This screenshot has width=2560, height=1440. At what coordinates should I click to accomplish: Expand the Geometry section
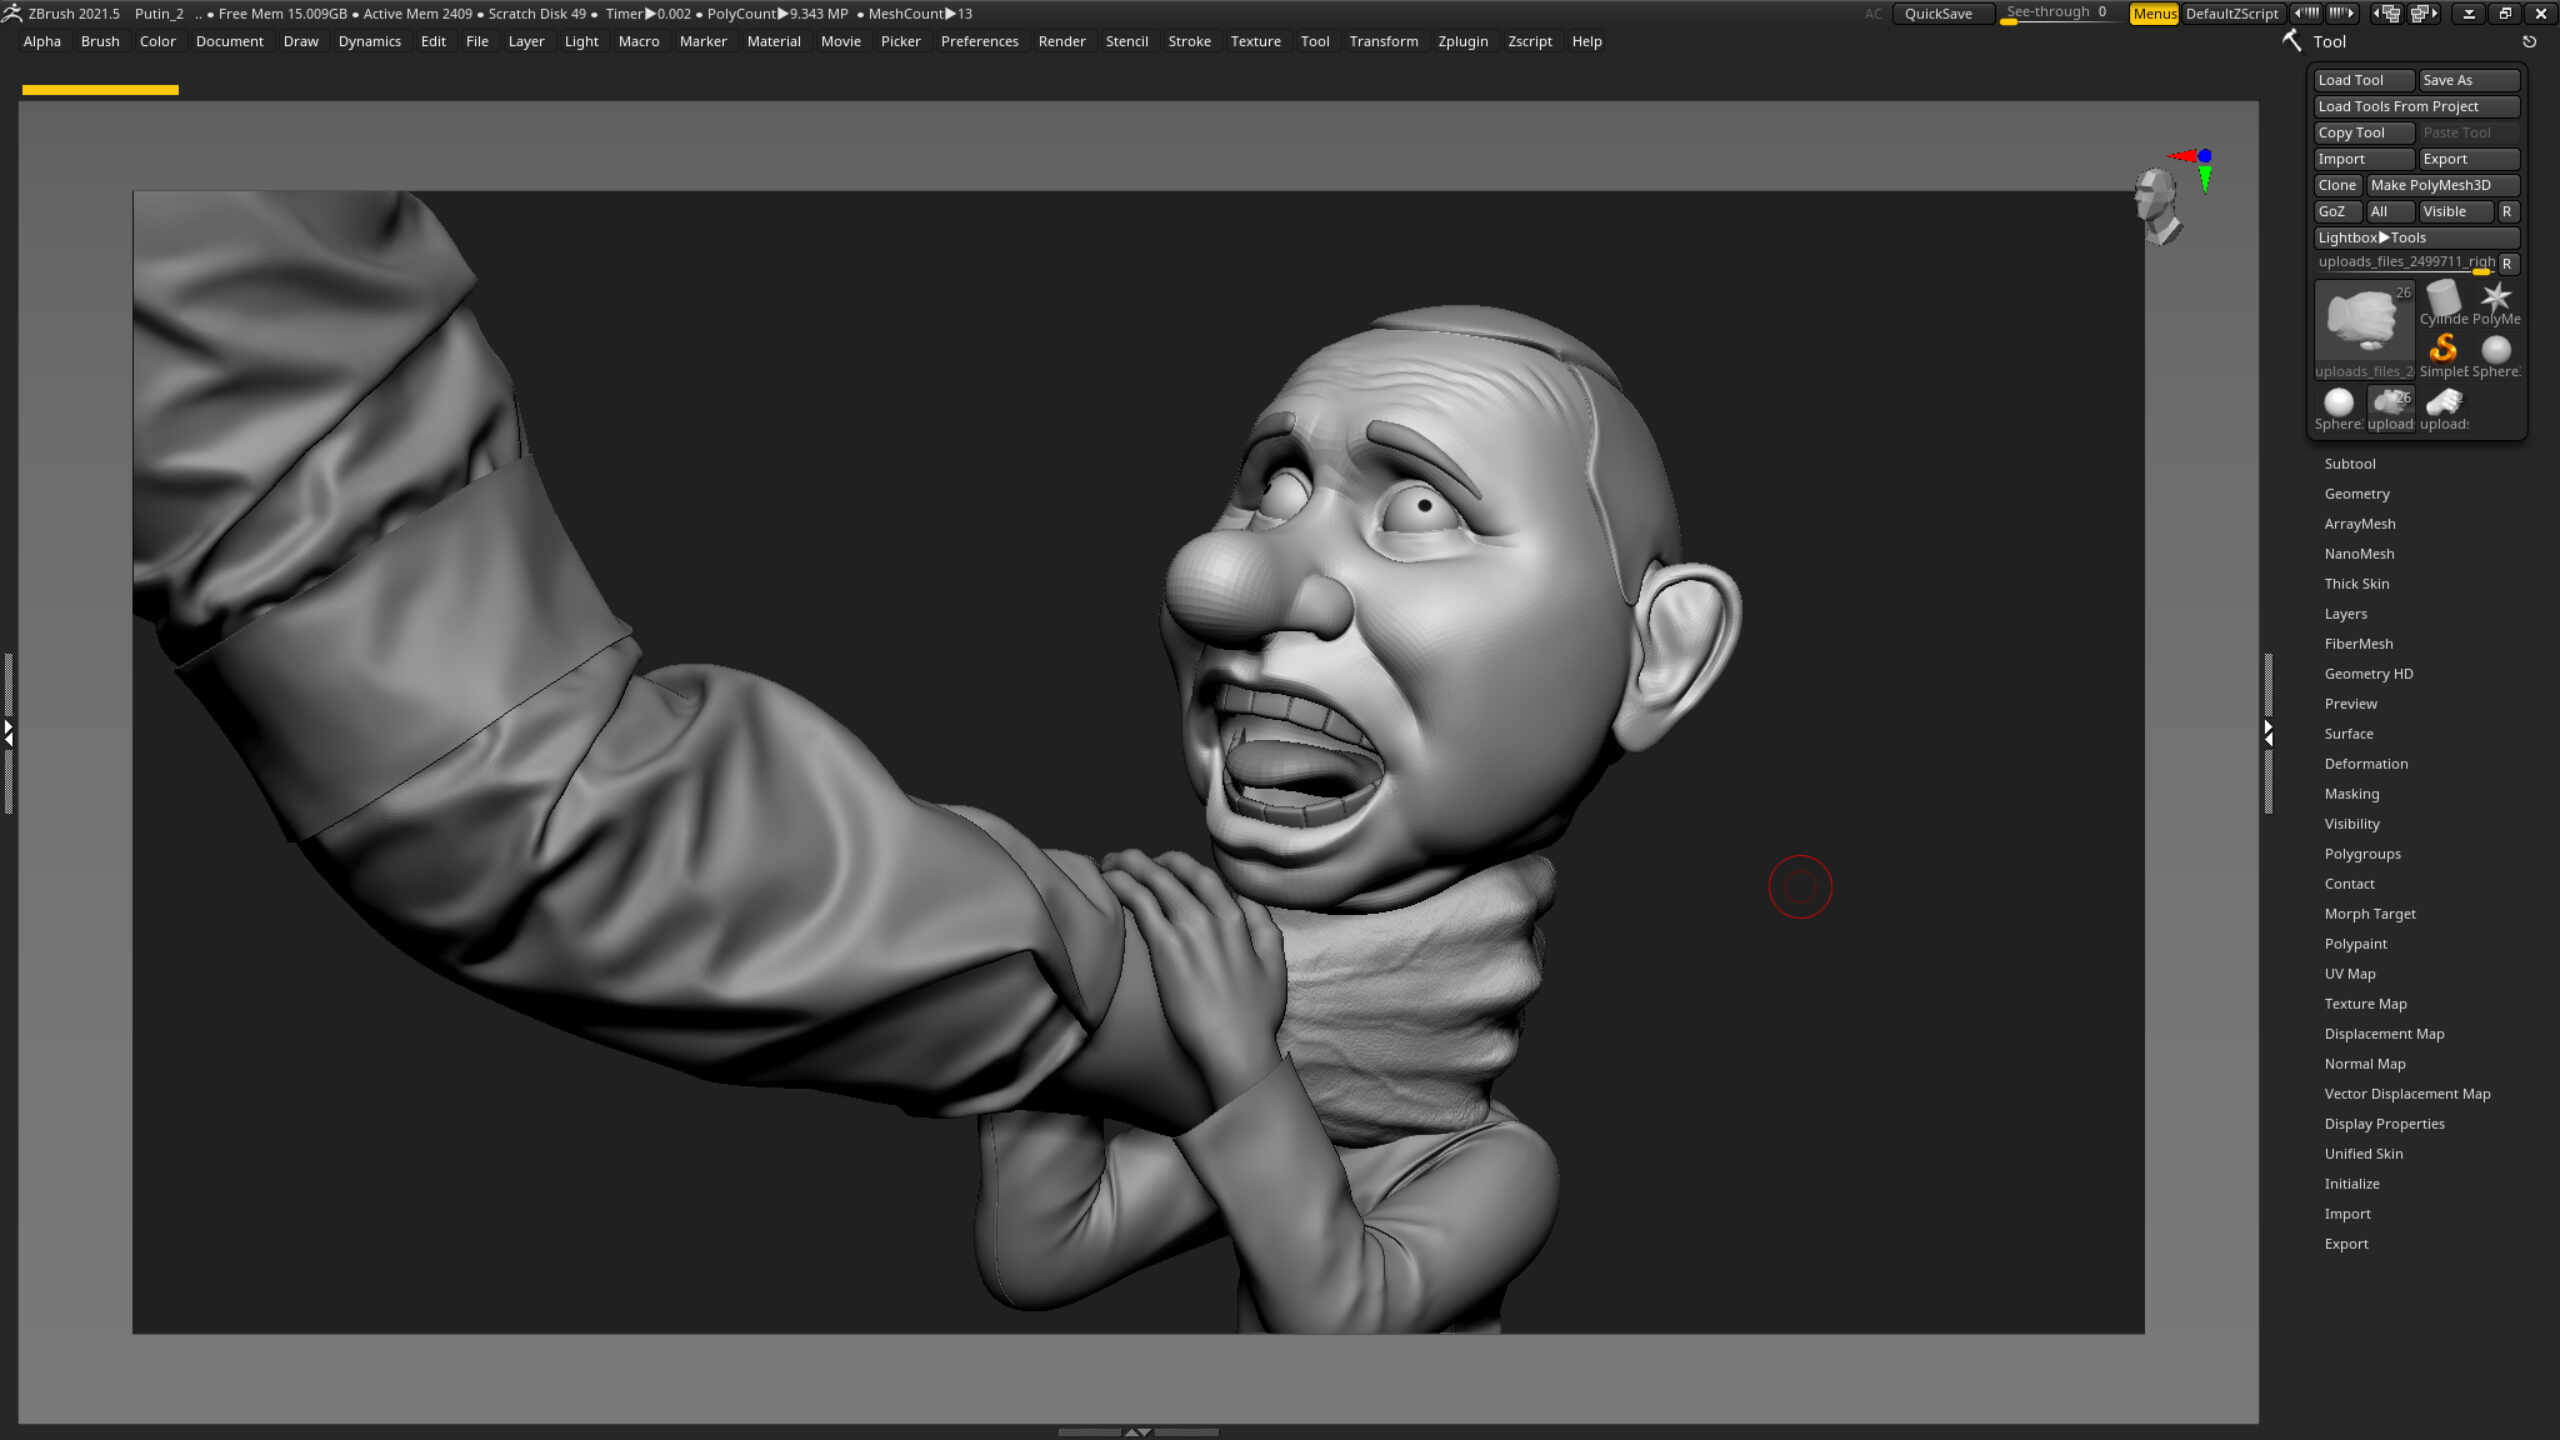pos(2356,494)
